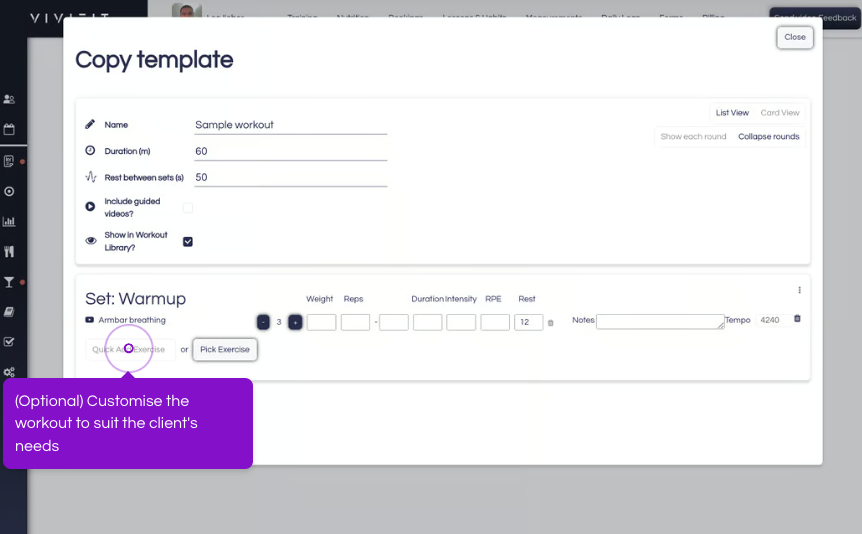Open the gears settings sidebar icon
Screen dimensions: 862x534
tap(9, 372)
